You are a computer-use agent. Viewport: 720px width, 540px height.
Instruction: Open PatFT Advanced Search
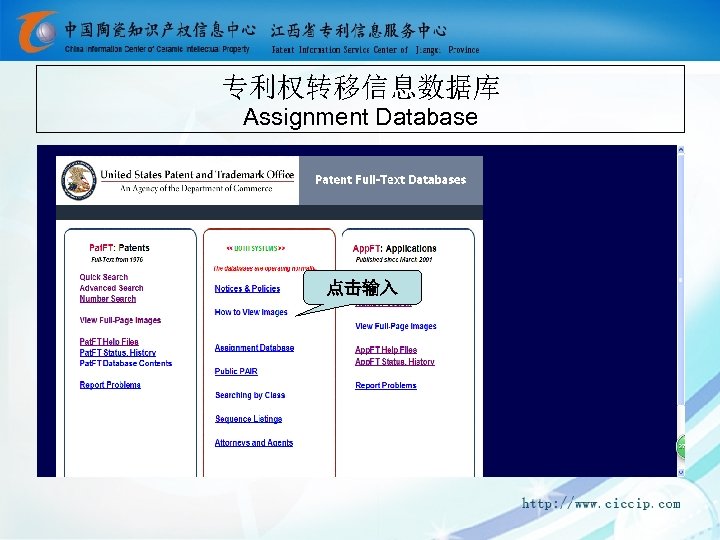coord(112,288)
